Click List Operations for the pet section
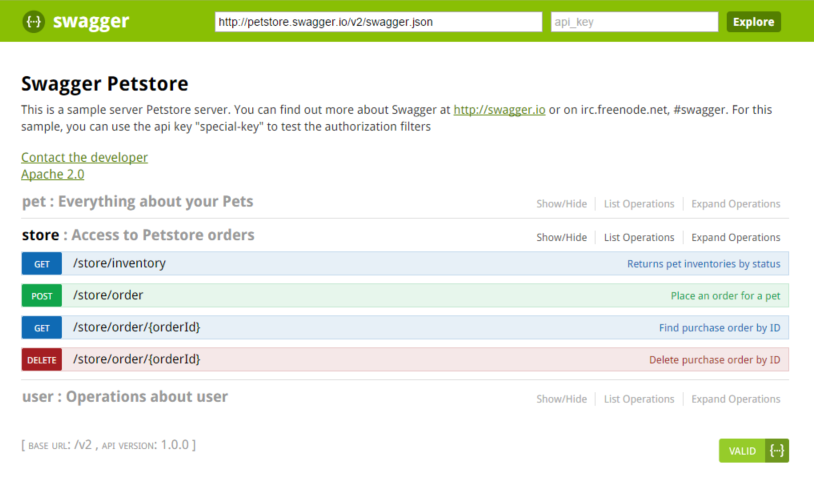 point(639,204)
